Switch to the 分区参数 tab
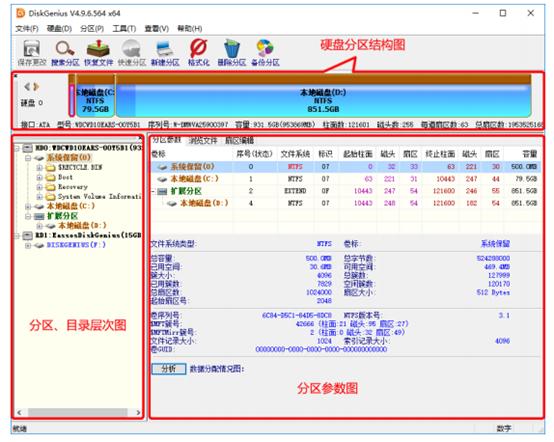 (167, 140)
